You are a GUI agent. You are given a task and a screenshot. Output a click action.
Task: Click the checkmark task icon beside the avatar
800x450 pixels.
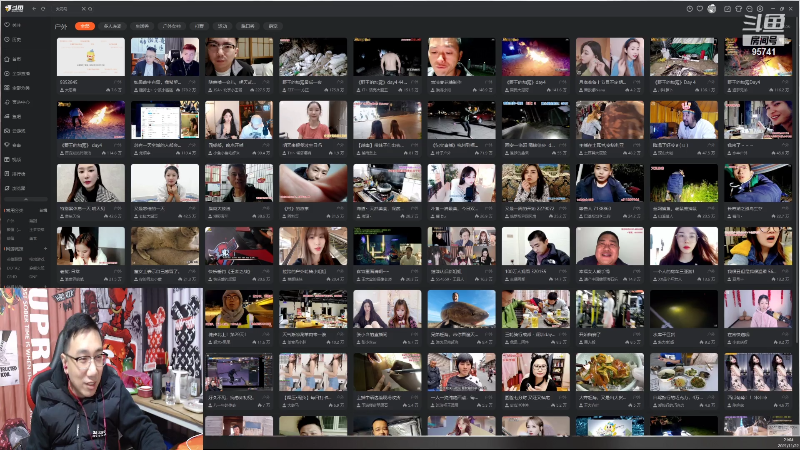tap(728, 9)
